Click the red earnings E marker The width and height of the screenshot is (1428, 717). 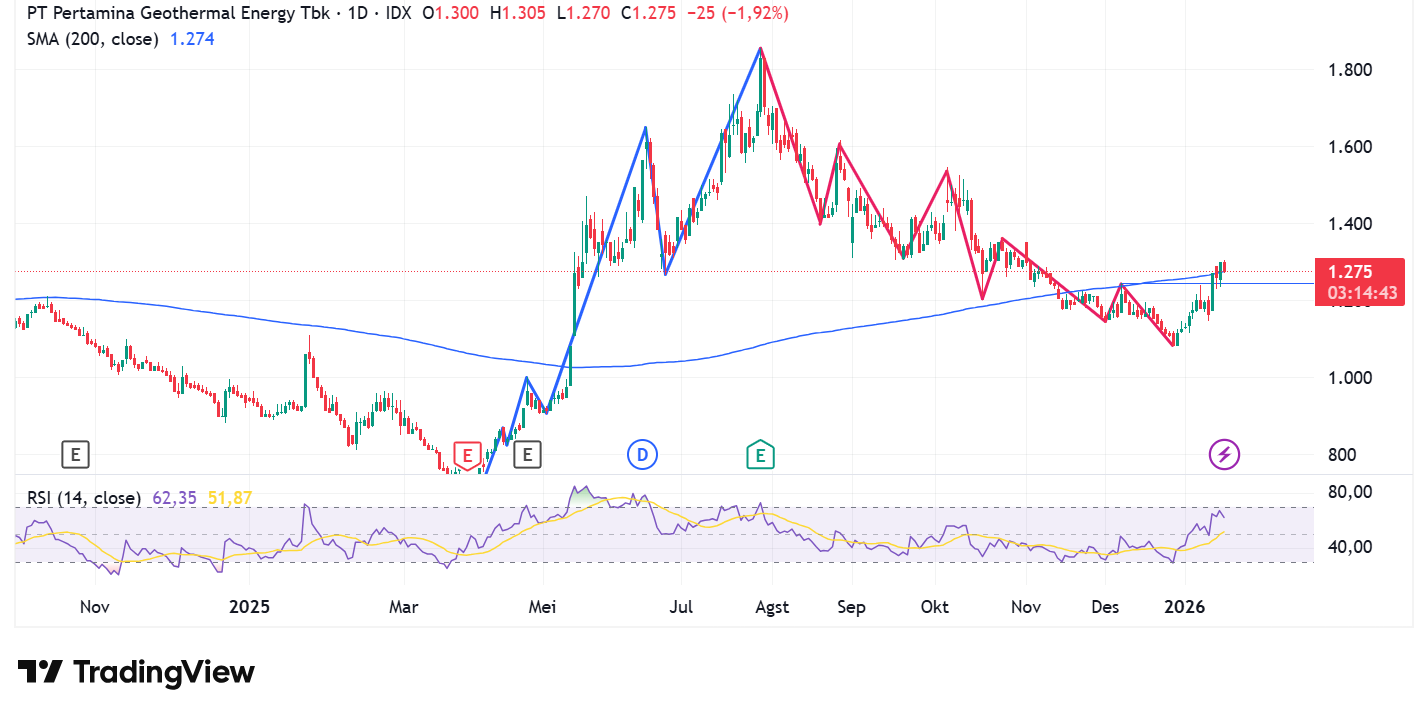pos(466,455)
